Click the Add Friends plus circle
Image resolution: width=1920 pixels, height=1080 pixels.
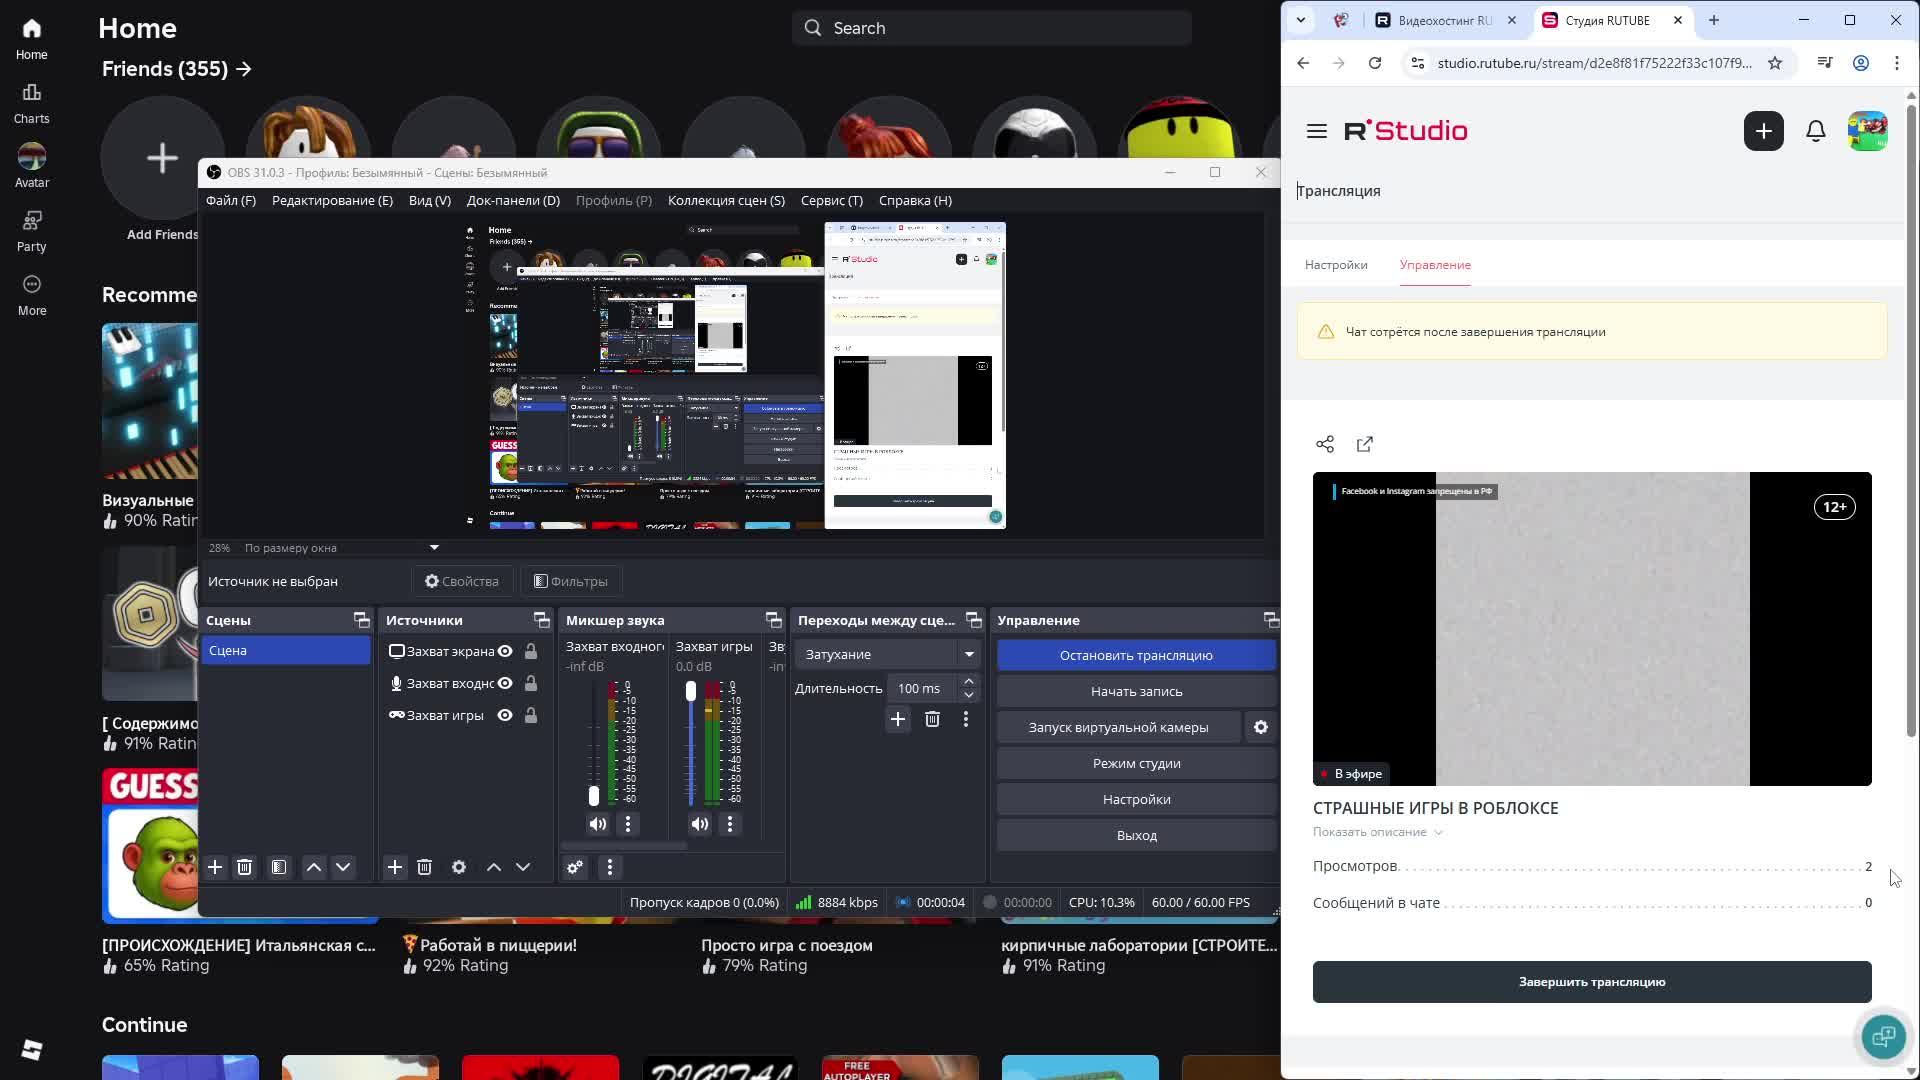[162, 158]
